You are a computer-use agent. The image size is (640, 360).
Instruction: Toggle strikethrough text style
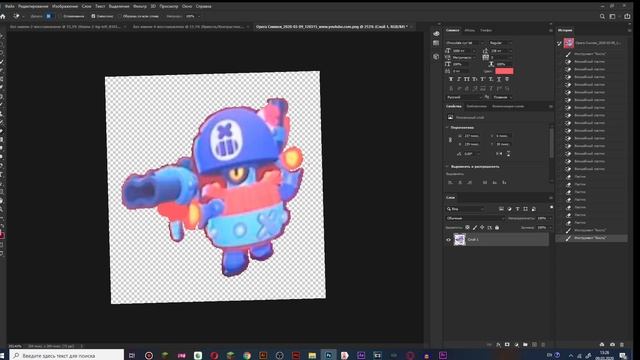pos(507,79)
